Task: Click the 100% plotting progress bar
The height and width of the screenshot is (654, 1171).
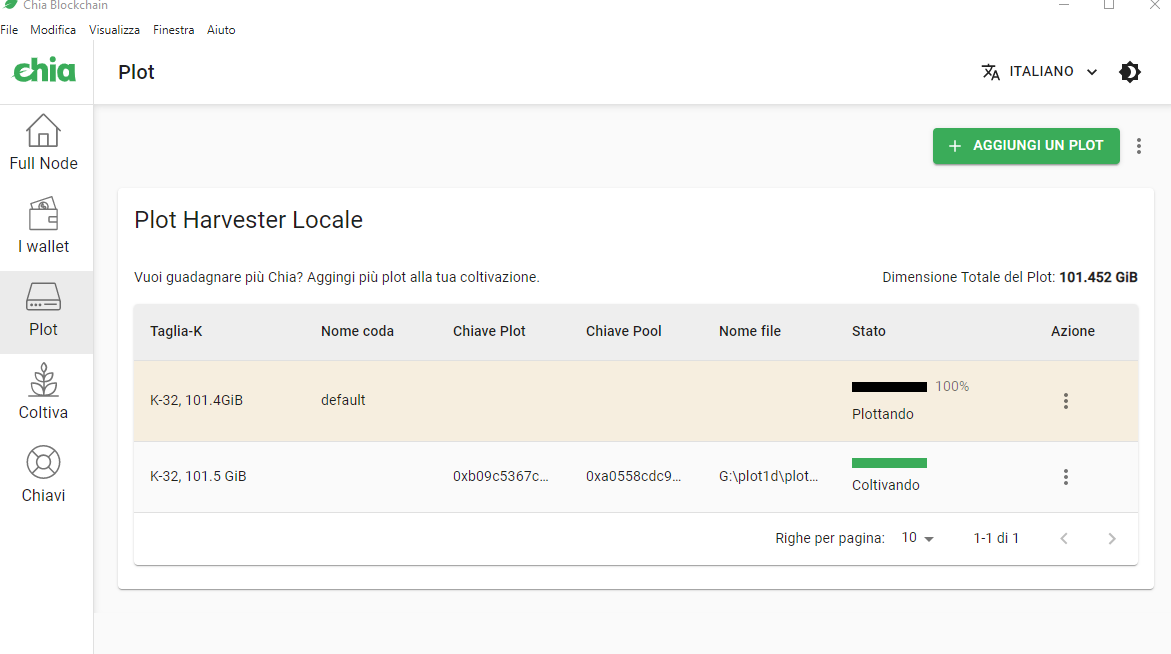Action: [x=889, y=387]
